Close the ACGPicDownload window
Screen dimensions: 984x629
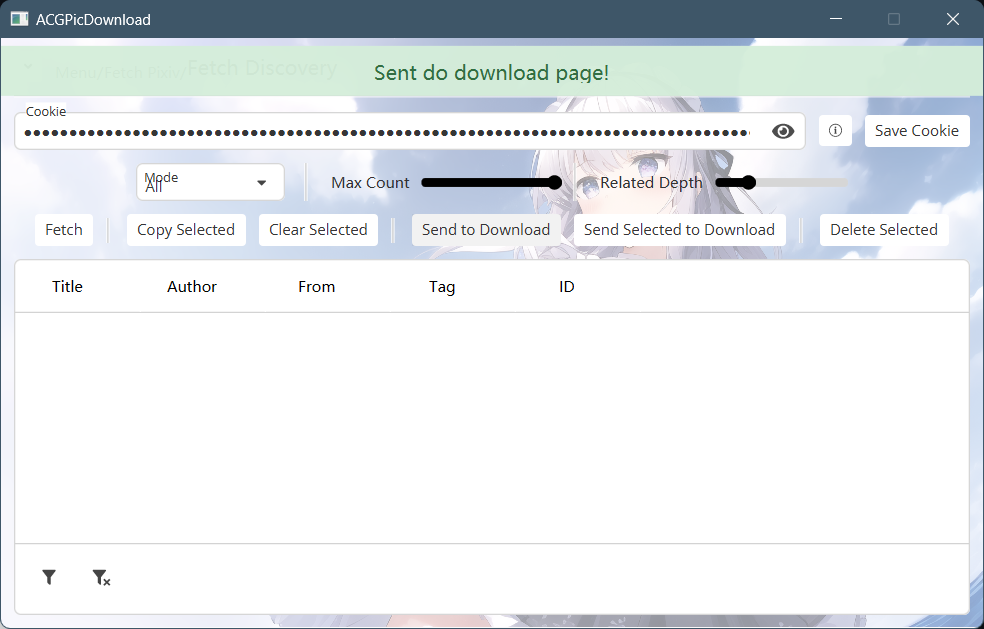pos(953,19)
